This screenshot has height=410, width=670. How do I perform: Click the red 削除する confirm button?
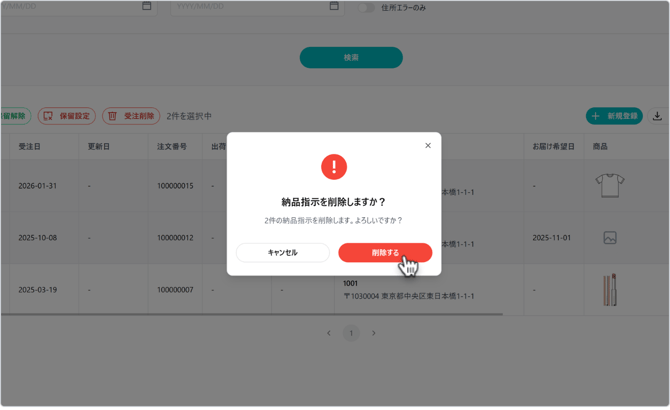(384, 253)
